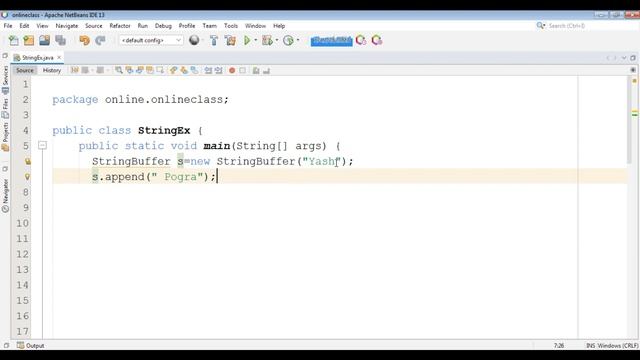Open the Source menu
Screen dimensions: 640x360
coord(93,26)
